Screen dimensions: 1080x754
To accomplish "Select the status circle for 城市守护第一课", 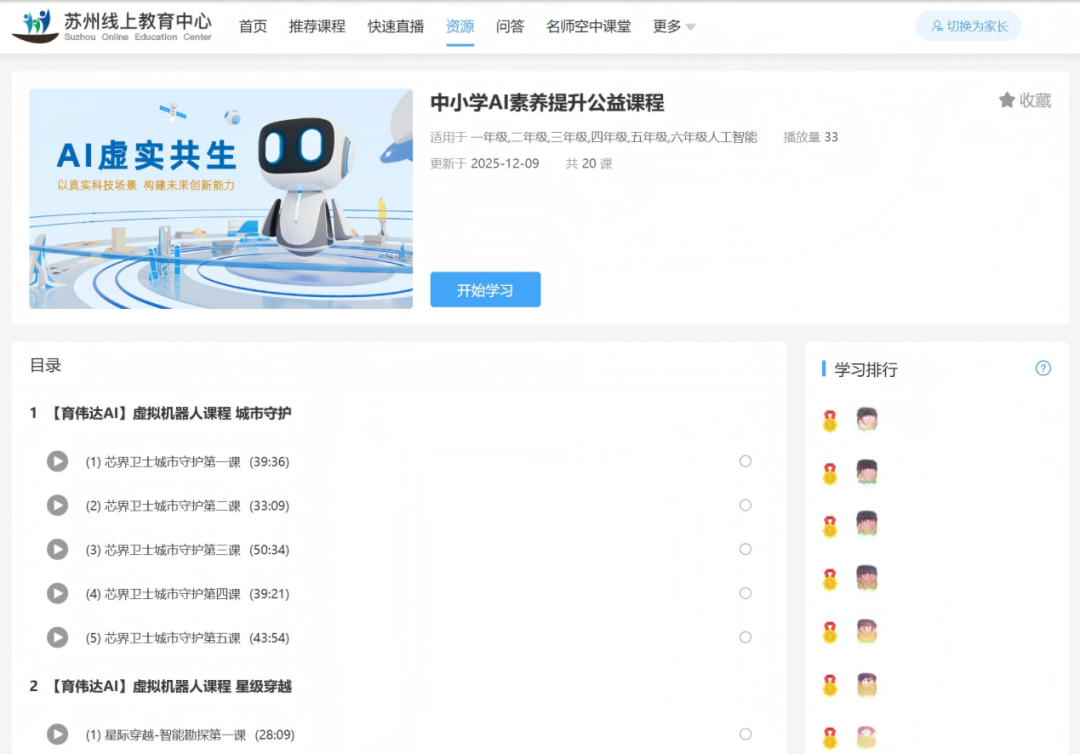I will tap(745, 461).
